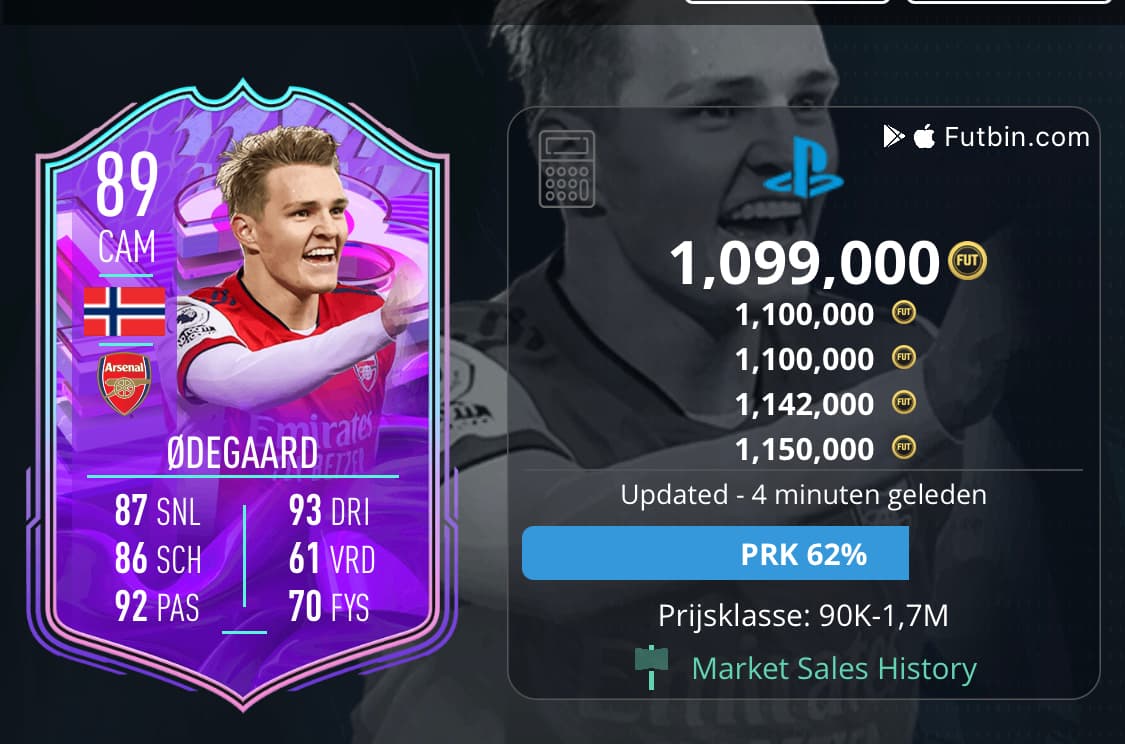Click the ØDEGAARD name on the card
Viewport: 1125px width, 744px height.
click(x=243, y=453)
